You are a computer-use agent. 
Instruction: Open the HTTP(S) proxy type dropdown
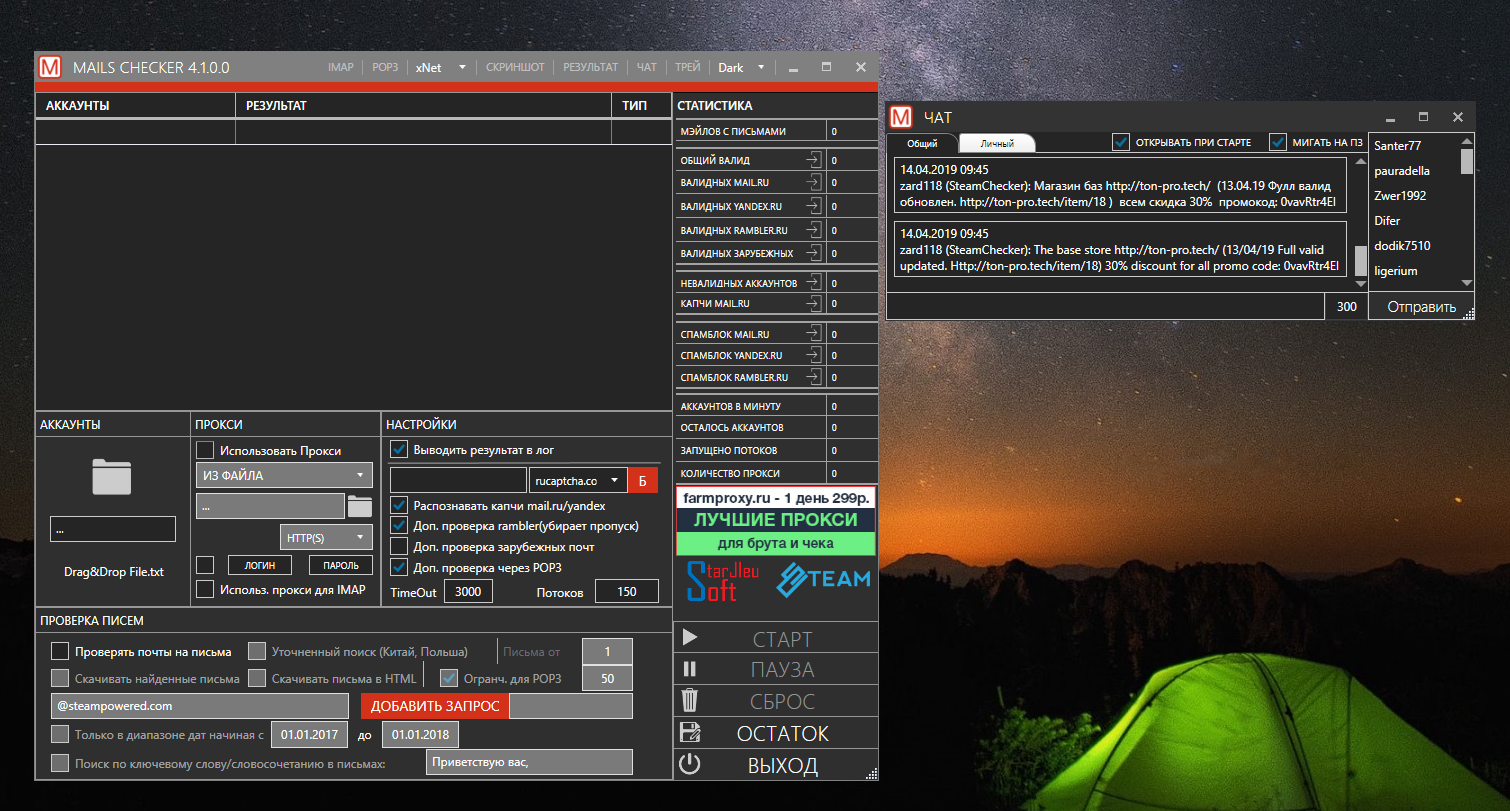tap(326, 537)
